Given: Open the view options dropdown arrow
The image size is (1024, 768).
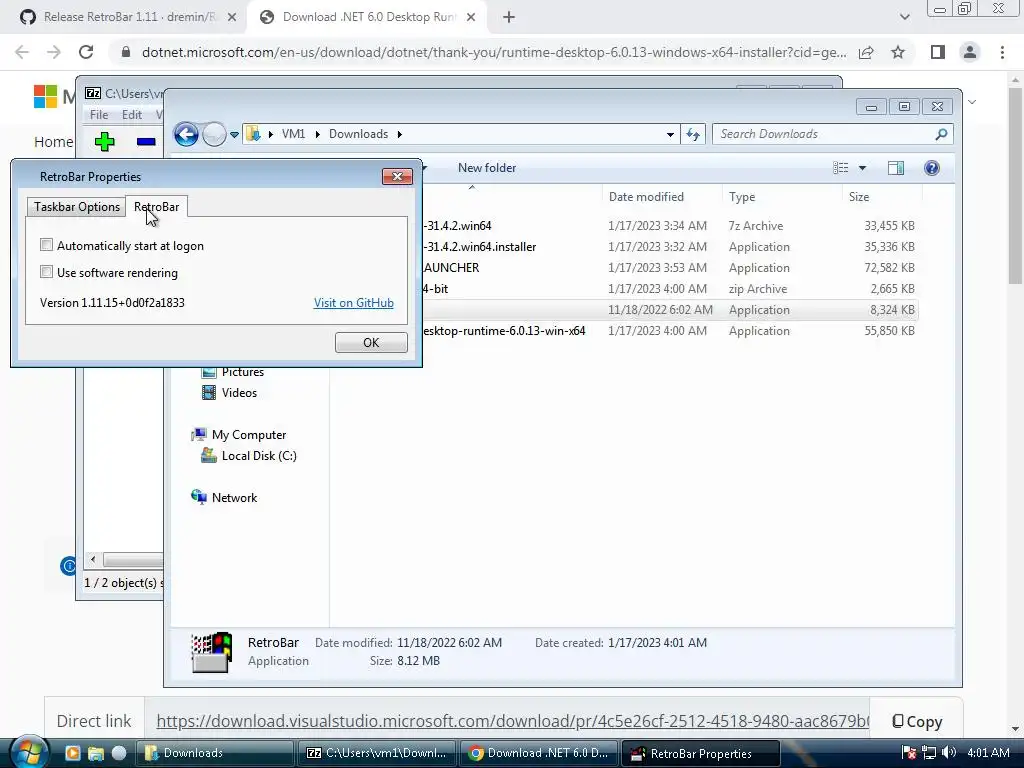Looking at the screenshot, I should click(x=862, y=168).
